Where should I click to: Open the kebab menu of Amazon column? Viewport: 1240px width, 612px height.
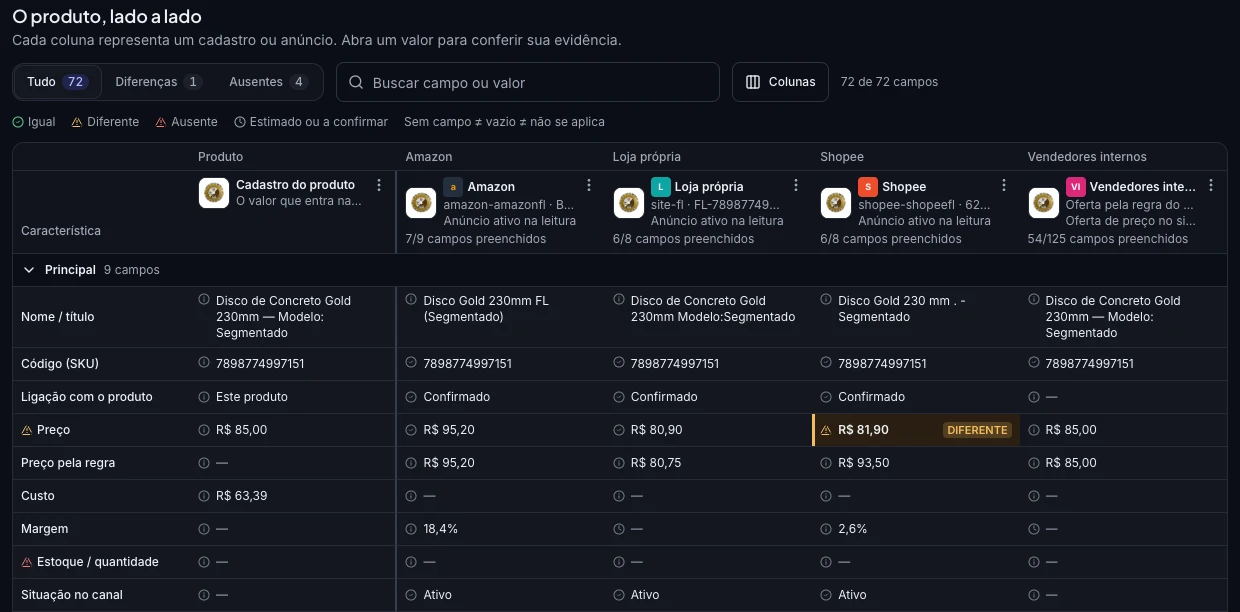point(589,185)
